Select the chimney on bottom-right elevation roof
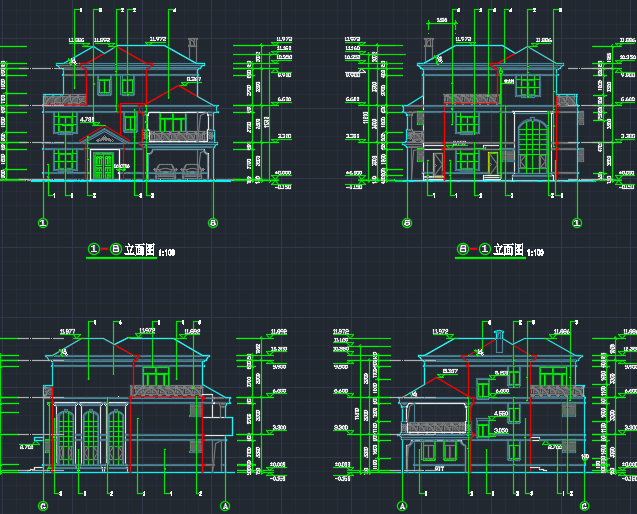Image resolution: width=637 pixels, height=514 pixels. tap(495, 338)
